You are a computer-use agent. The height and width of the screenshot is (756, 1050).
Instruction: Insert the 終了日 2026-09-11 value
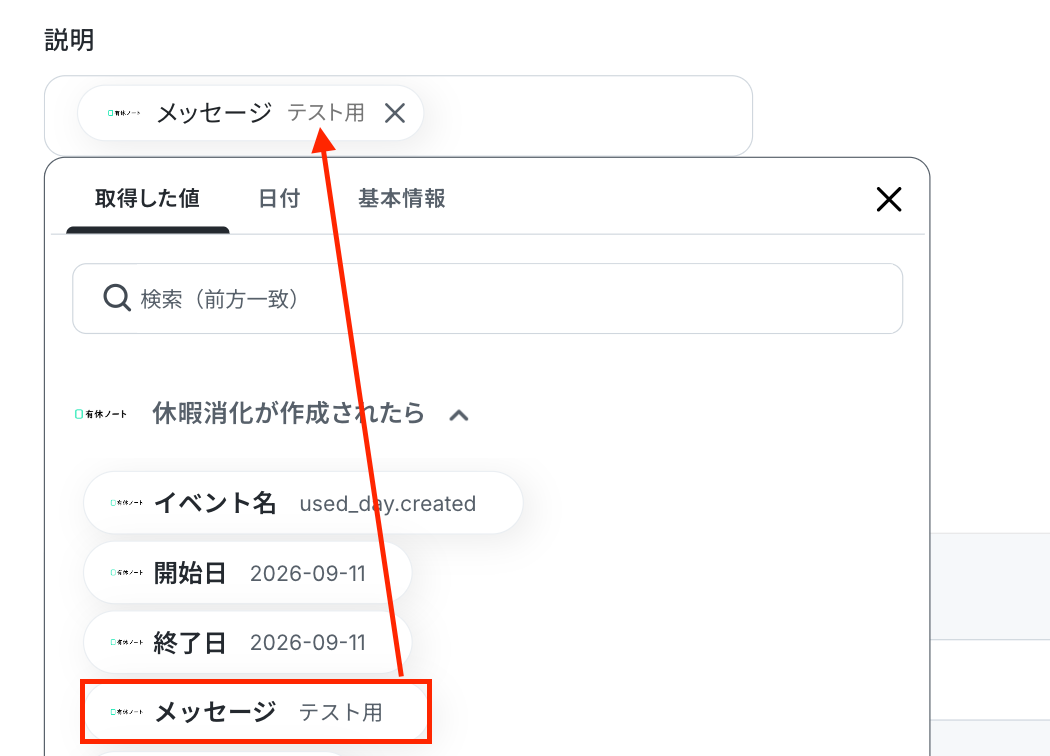pos(247,642)
